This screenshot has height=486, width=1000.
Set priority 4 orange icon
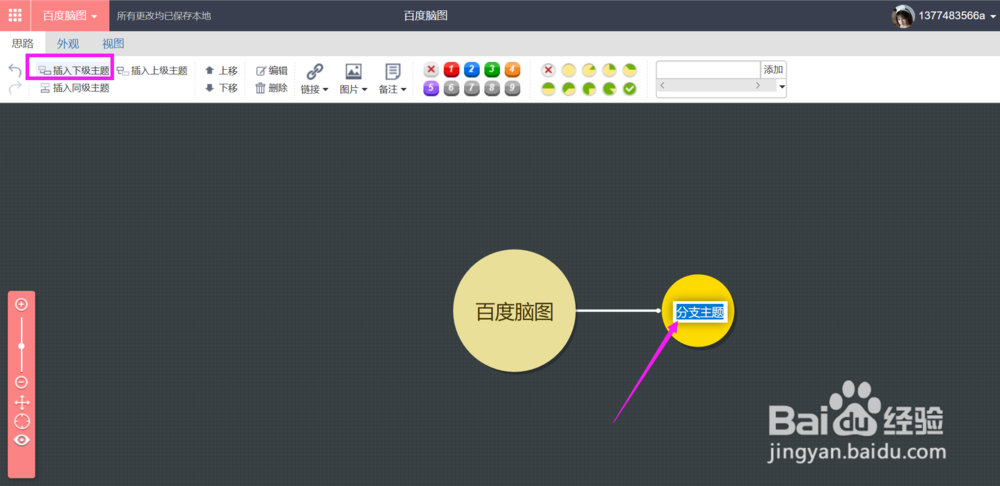513,70
